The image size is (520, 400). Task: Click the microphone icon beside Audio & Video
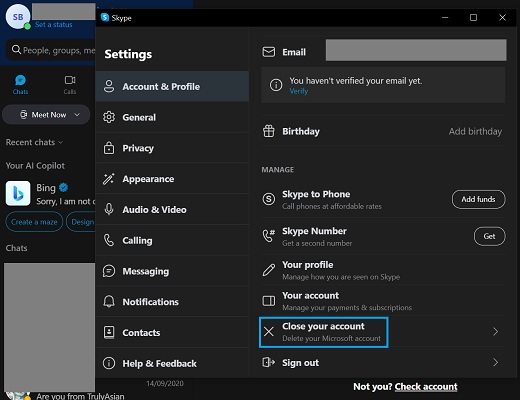coord(109,209)
